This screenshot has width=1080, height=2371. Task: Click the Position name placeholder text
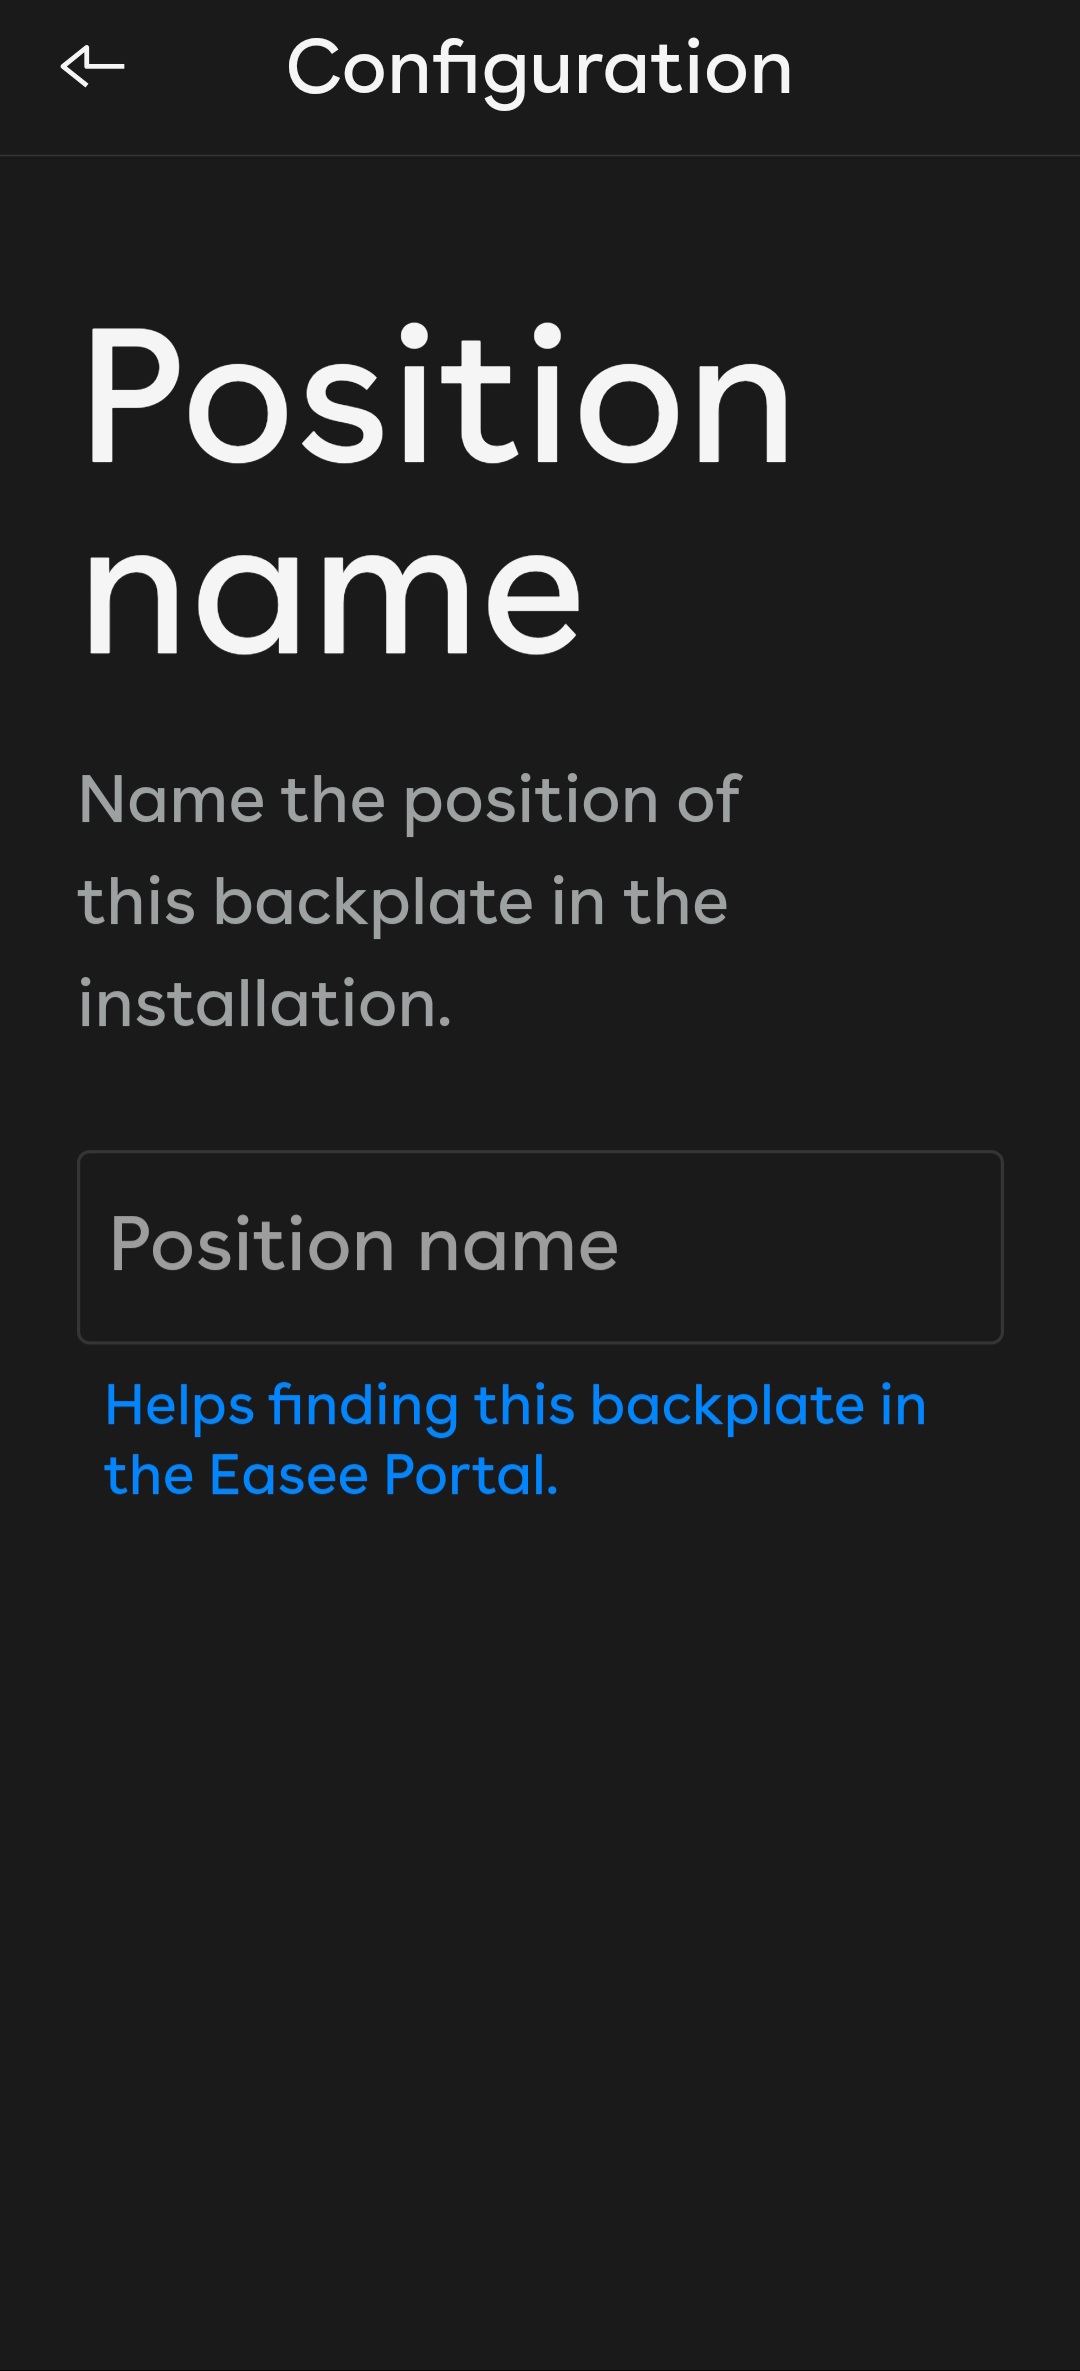tap(364, 1246)
